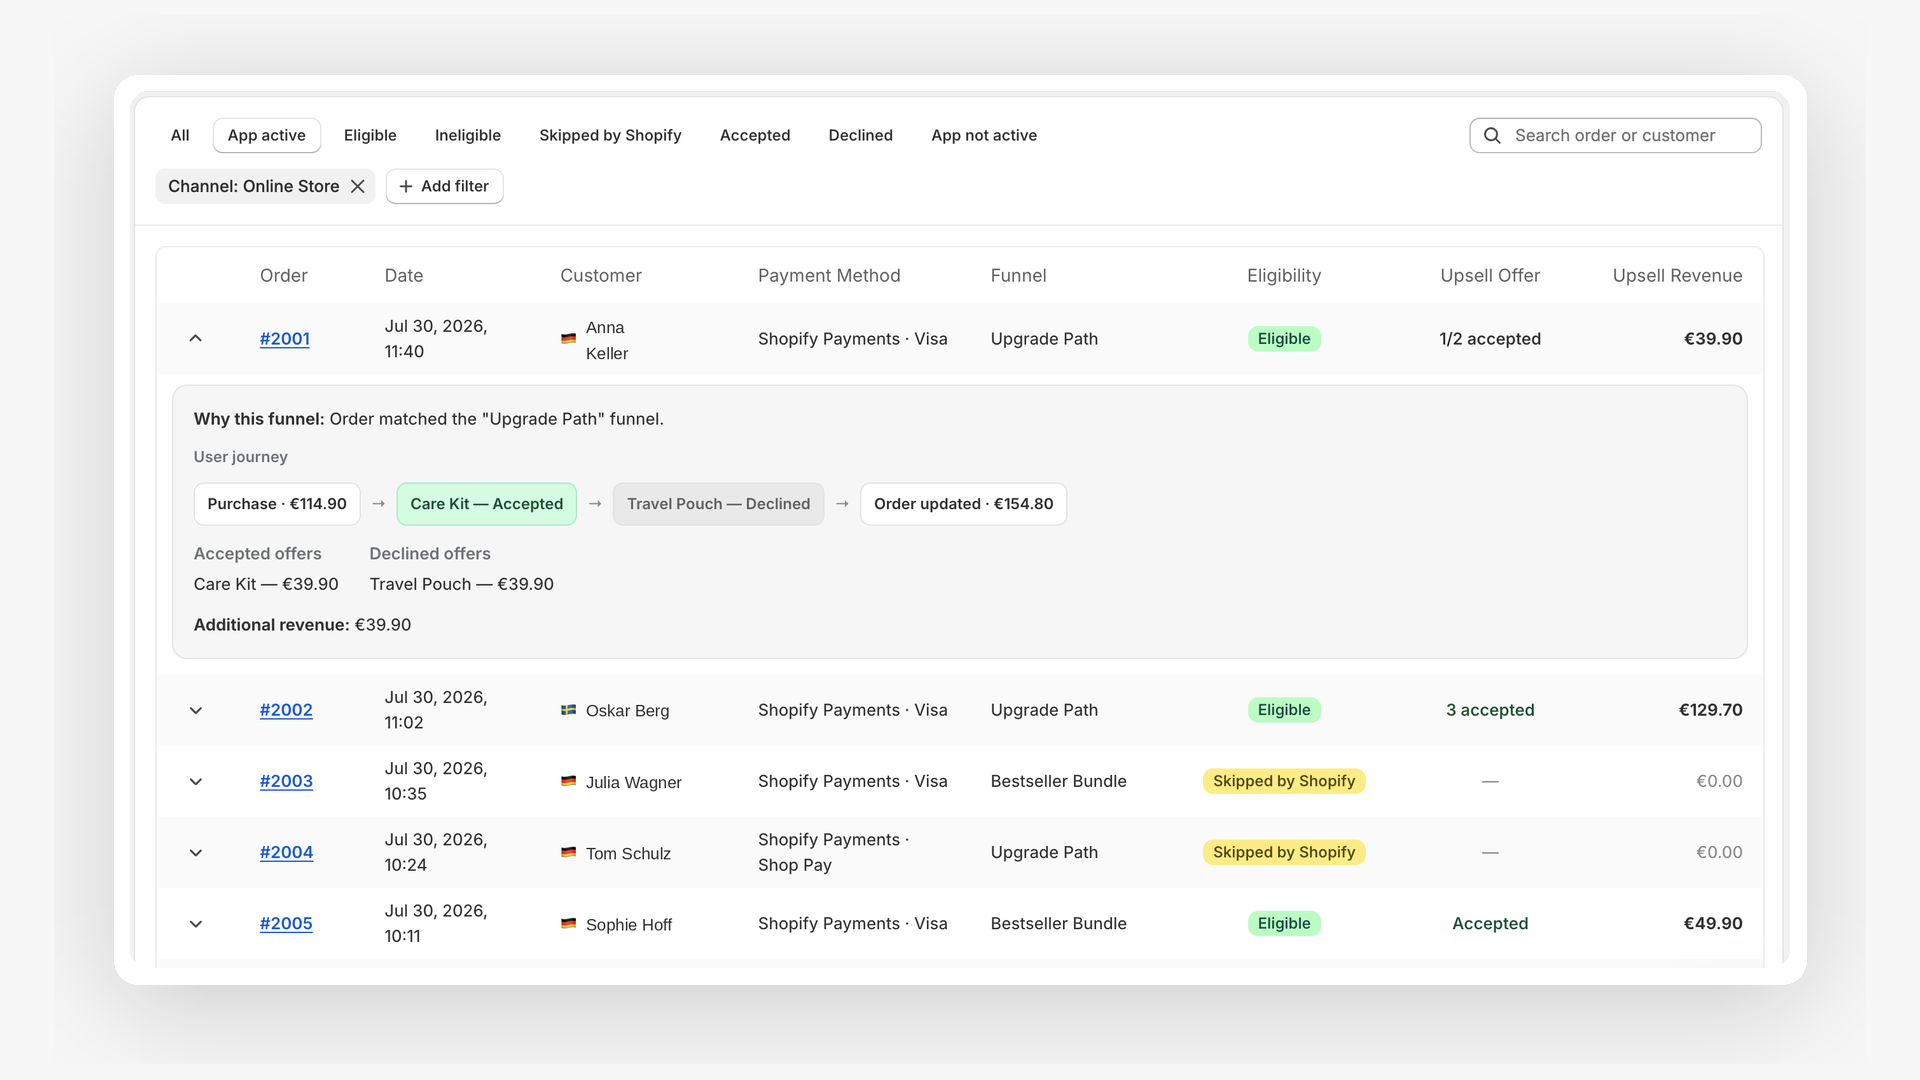
Task: Click the flag icon beside Julia Wagner
Action: click(568, 781)
